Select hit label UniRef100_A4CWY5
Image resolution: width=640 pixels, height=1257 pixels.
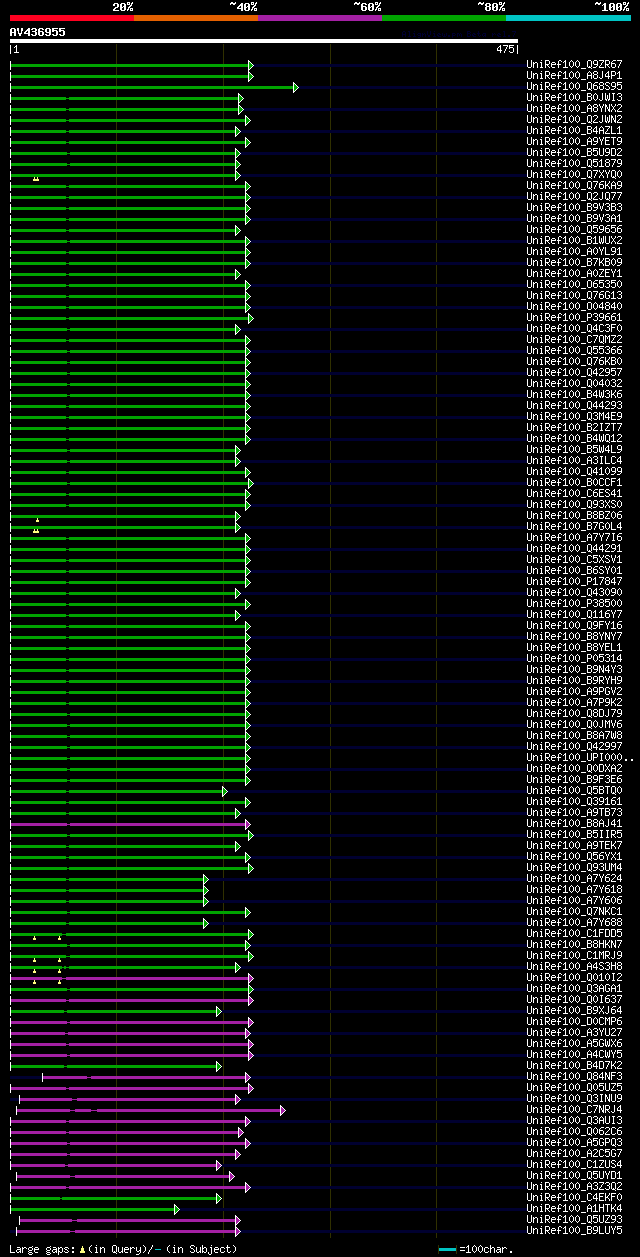pyautogui.click(x=574, y=1054)
